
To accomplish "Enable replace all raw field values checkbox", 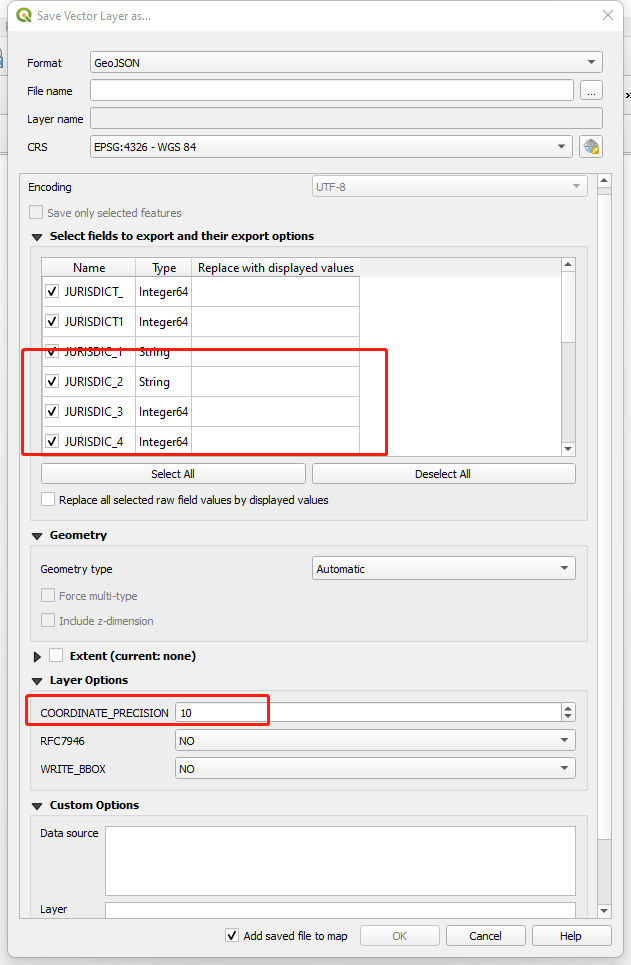I will (x=48, y=500).
